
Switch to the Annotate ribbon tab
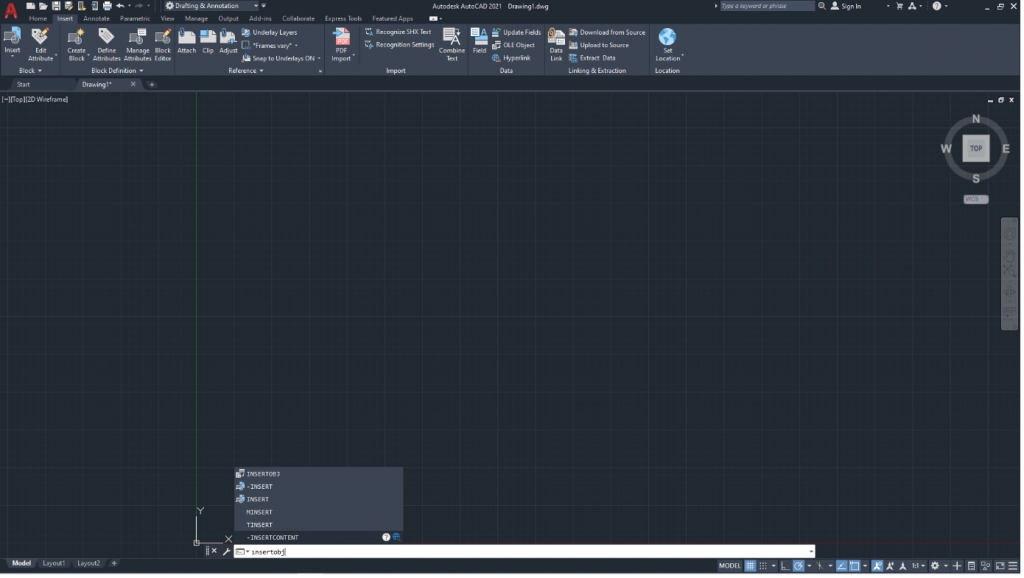97,17
